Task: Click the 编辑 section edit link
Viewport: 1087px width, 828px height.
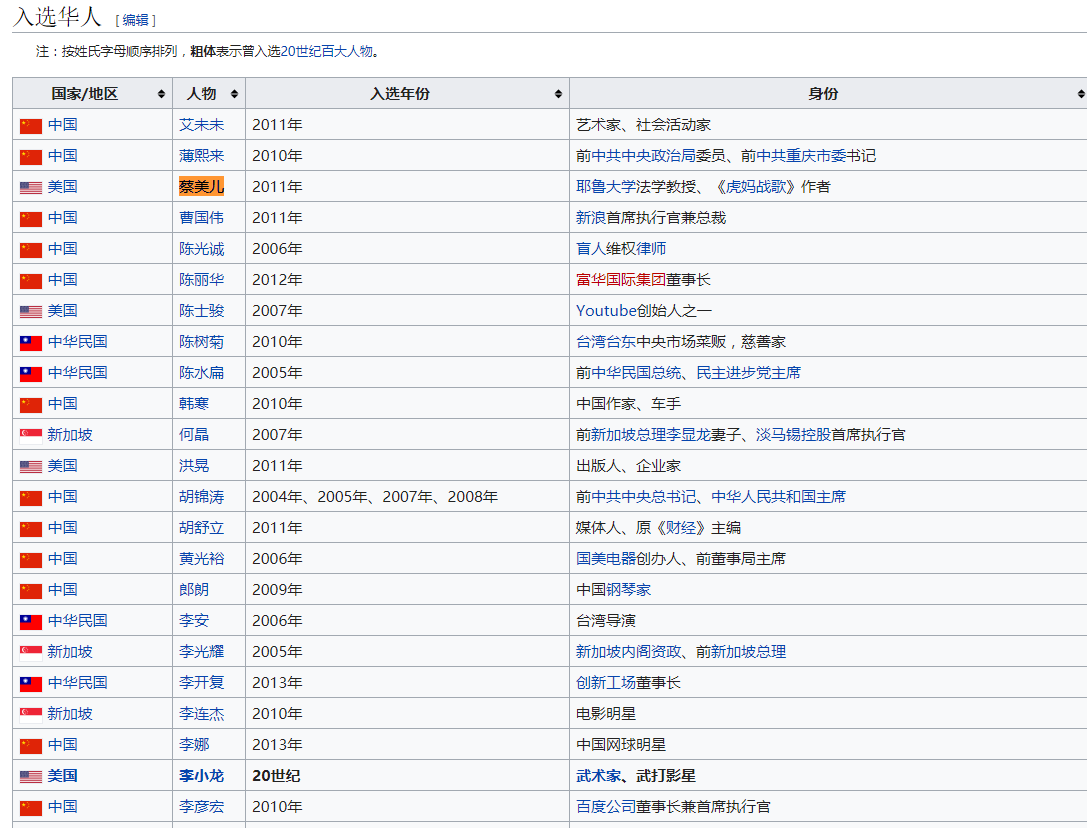Action: 135,20
